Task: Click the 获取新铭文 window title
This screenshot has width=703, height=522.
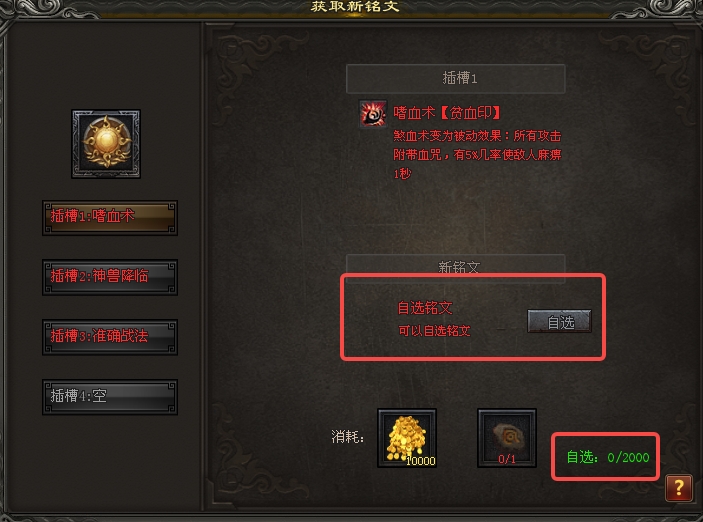Action: point(355,6)
